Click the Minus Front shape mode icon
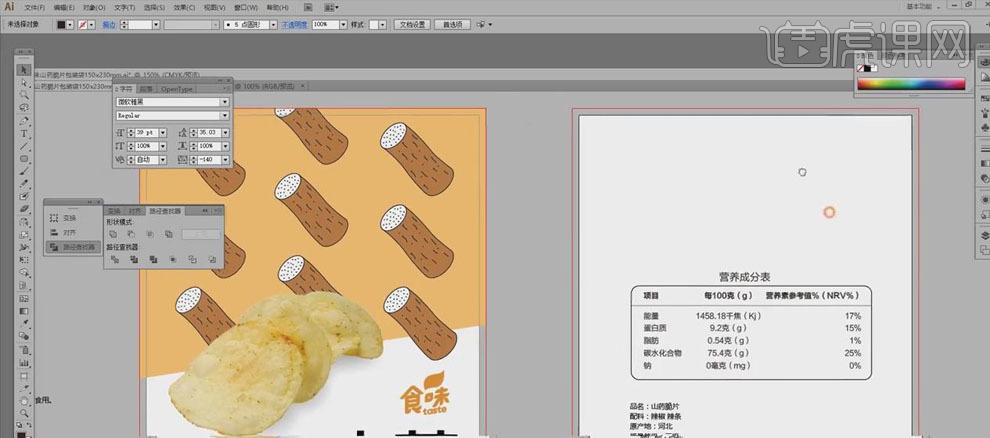This screenshot has height=438, width=990. (132, 234)
